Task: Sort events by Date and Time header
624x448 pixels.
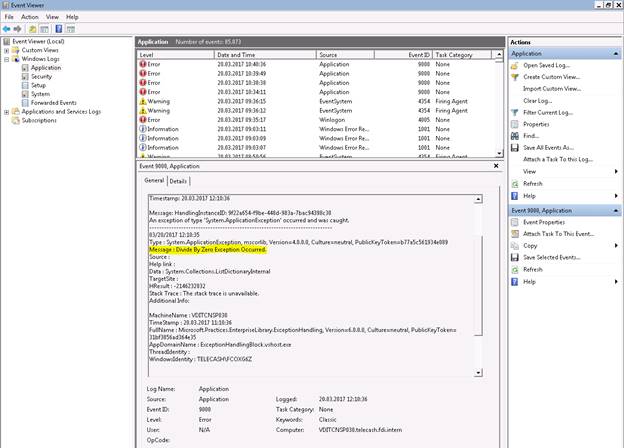Action: tap(265, 55)
